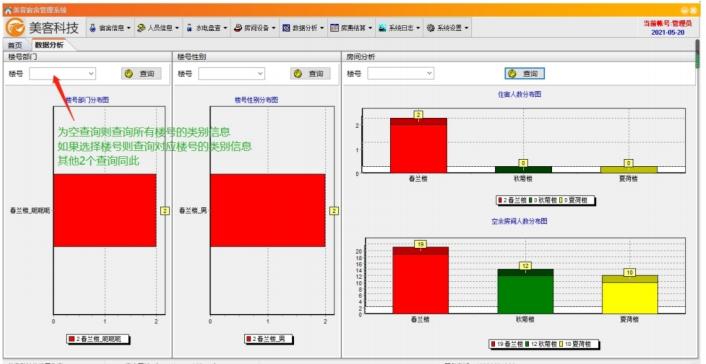Click the '2 春兰楼_男' legend under 楼号性别分布图
The image size is (706, 364).
click(x=269, y=339)
